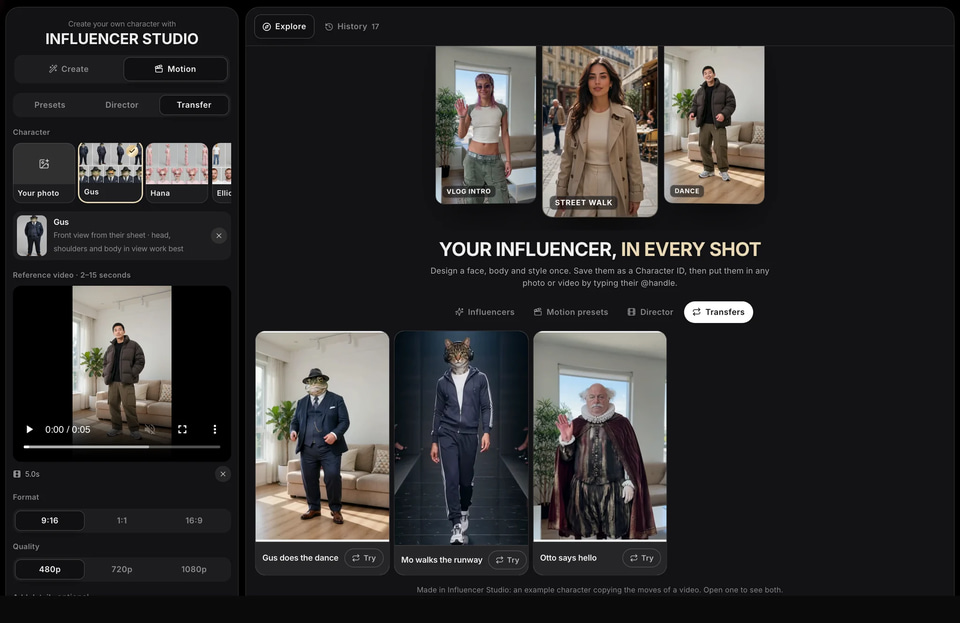Choose the 9:16 format
This screenshot has height=623, width=960.
pos(50,520)
